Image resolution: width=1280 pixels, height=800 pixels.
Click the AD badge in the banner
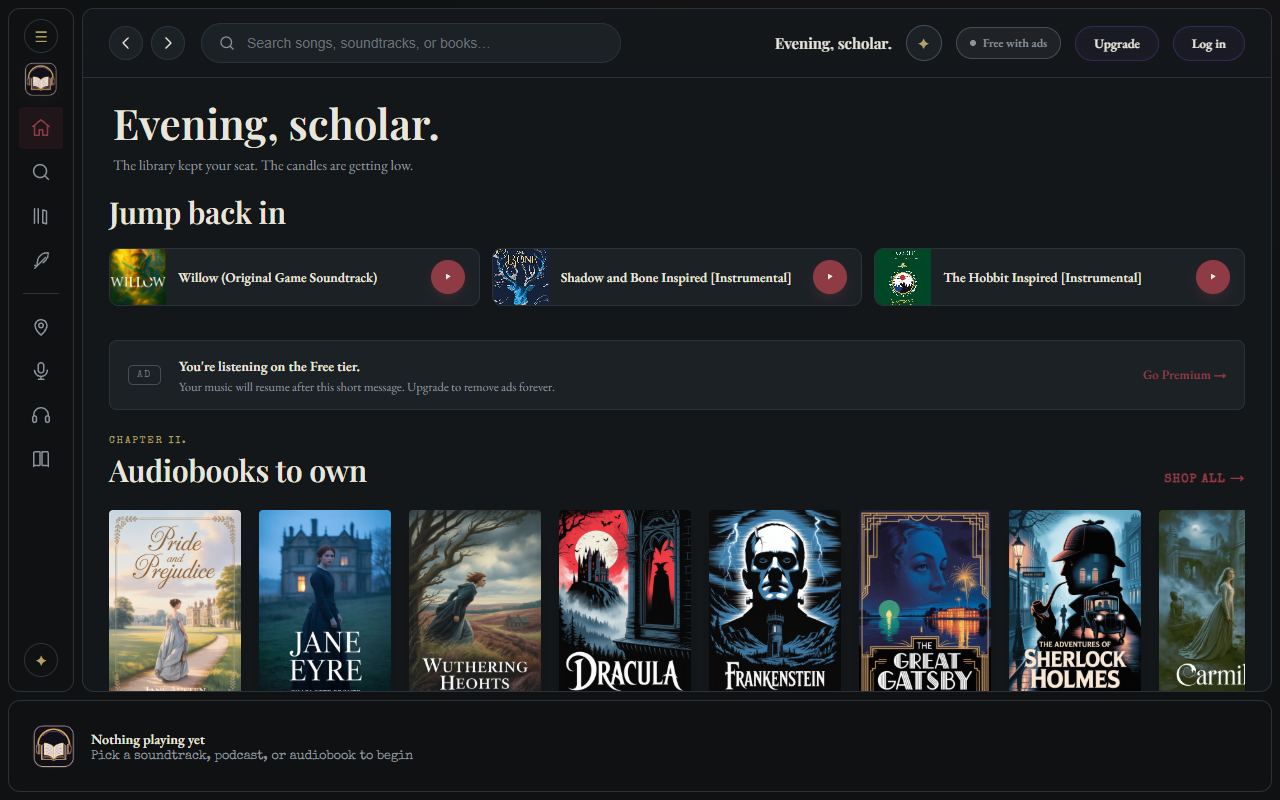144,375
